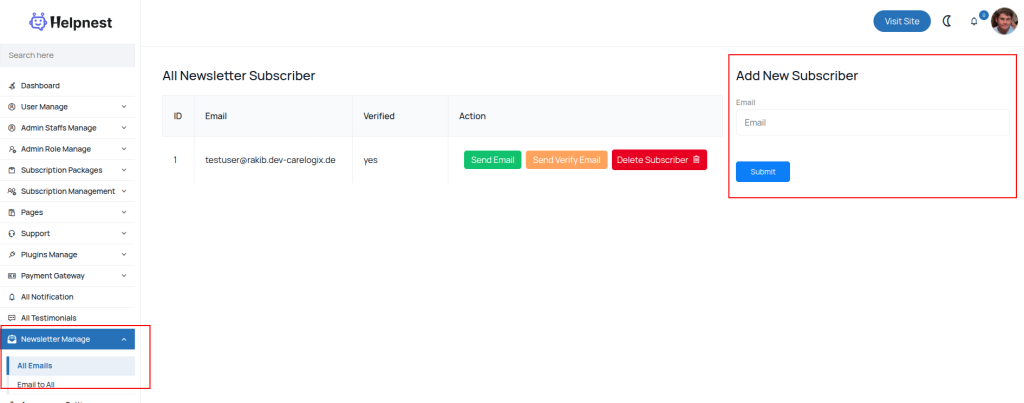Focus the new subscriber Email field

(872, 123)
